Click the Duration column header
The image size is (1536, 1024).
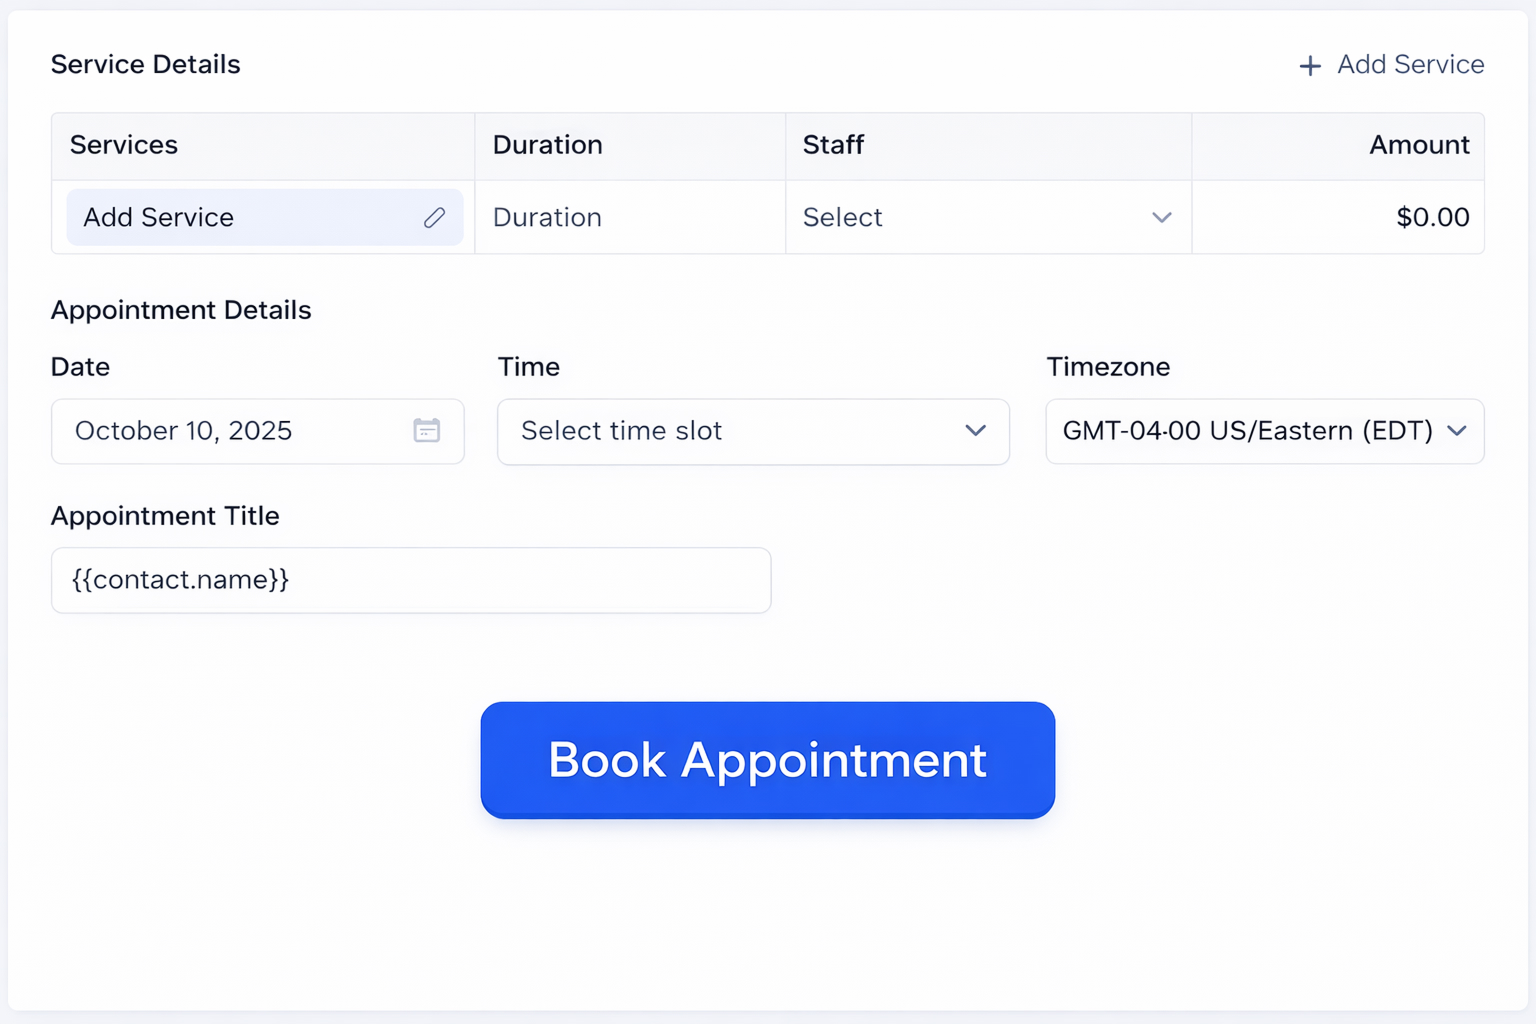click(x=547, y=145)
